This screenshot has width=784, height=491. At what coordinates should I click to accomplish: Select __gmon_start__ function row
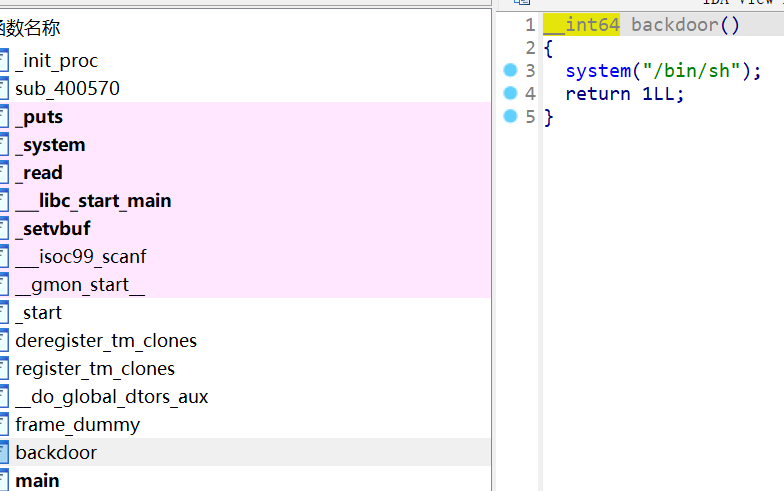click(x=245, y=284)
